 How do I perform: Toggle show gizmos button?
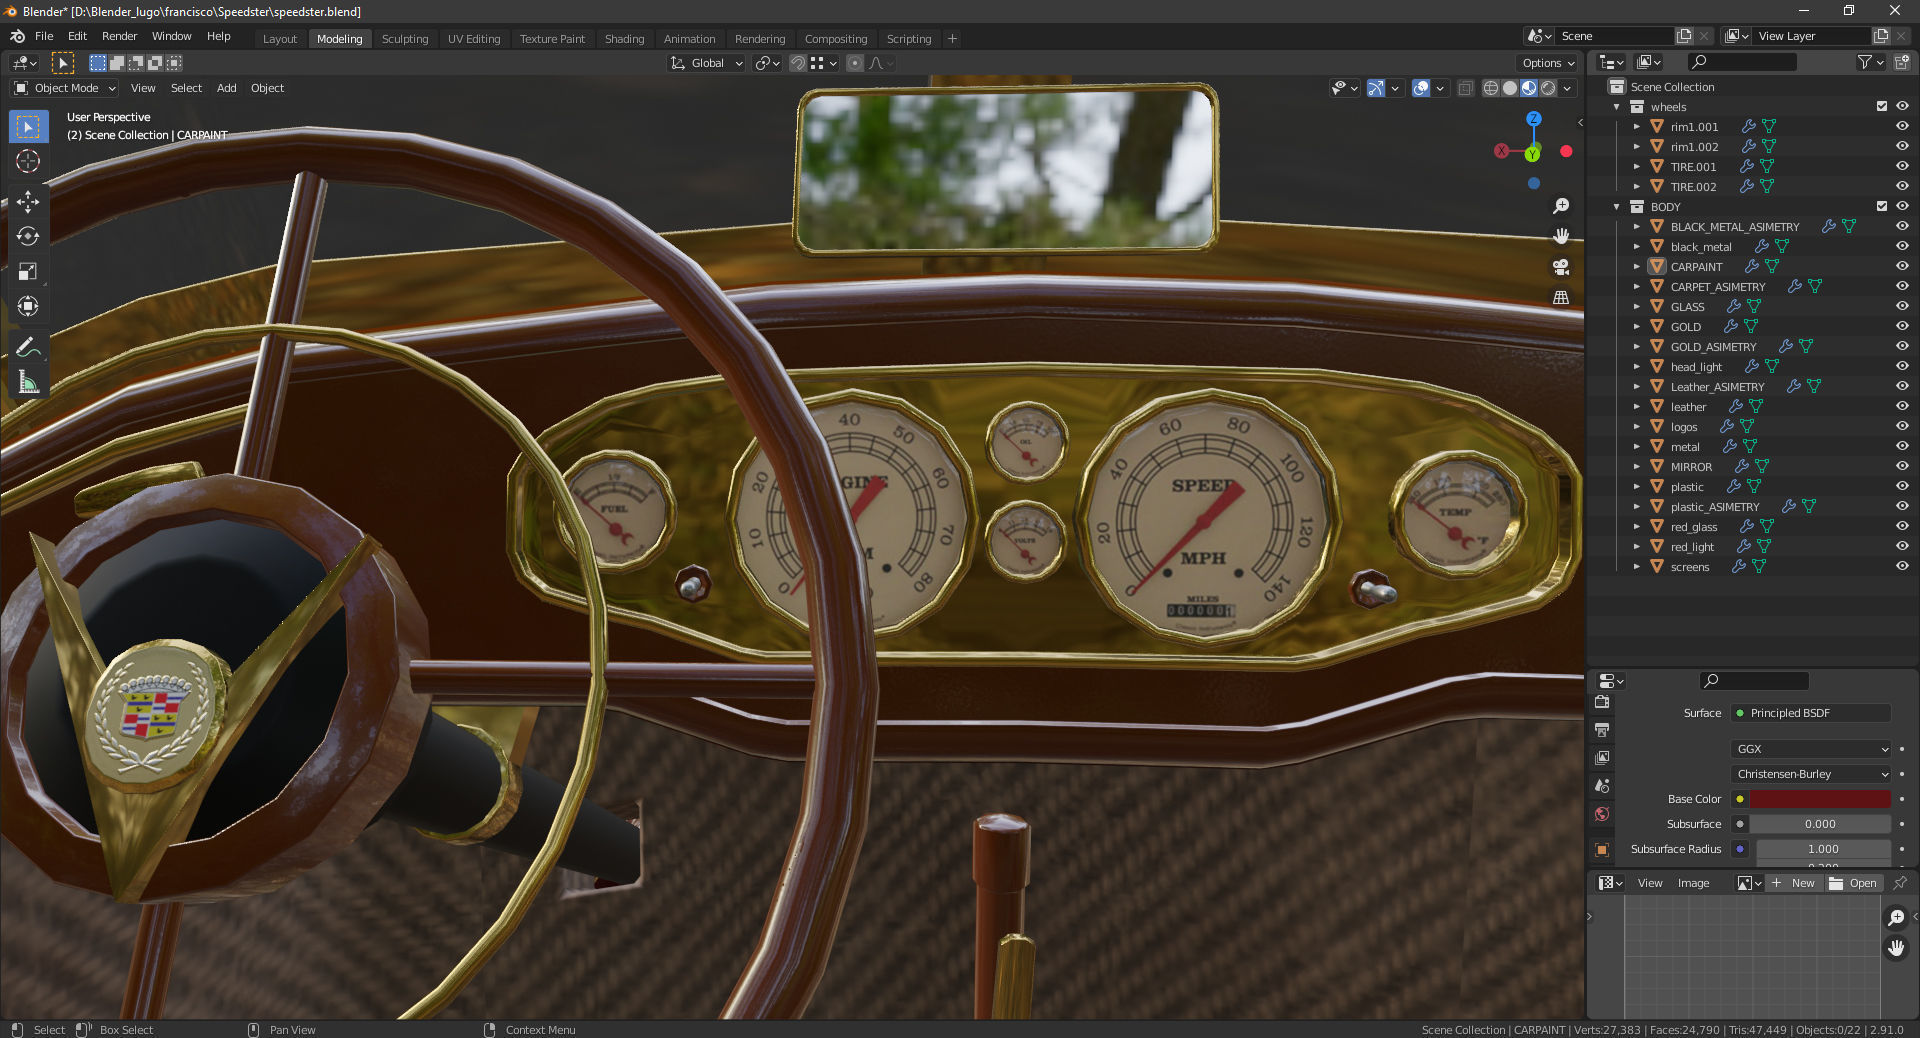(x=1376, y=88)
